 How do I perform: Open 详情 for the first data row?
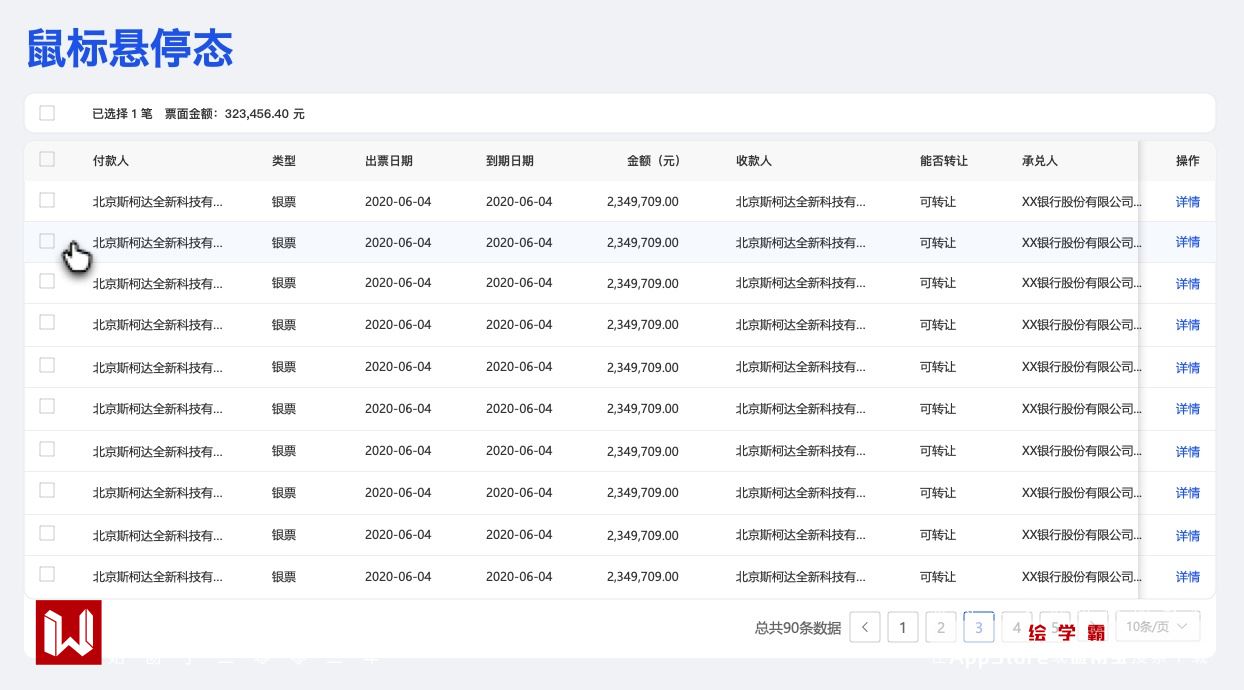coord(1188,201)
